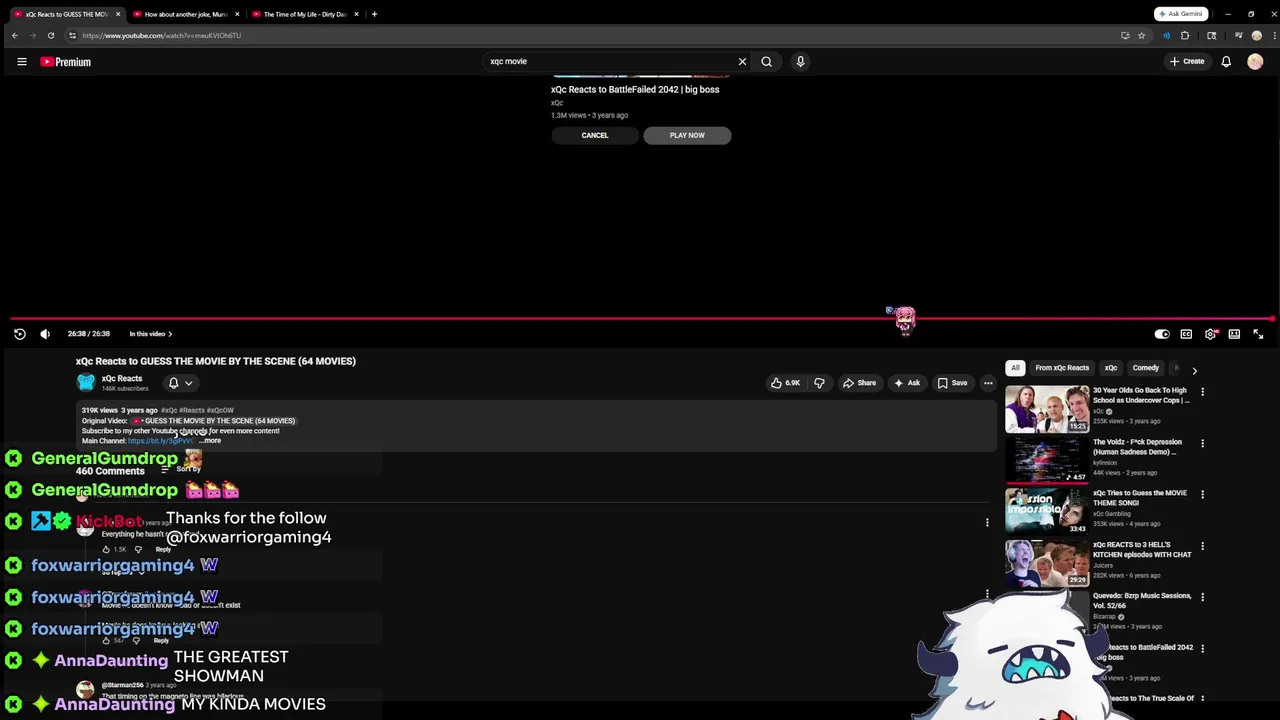Ask about the video with the sparkle button
Image resolution: width=1280 pixels, height=720 pixels.
[907, 383]
